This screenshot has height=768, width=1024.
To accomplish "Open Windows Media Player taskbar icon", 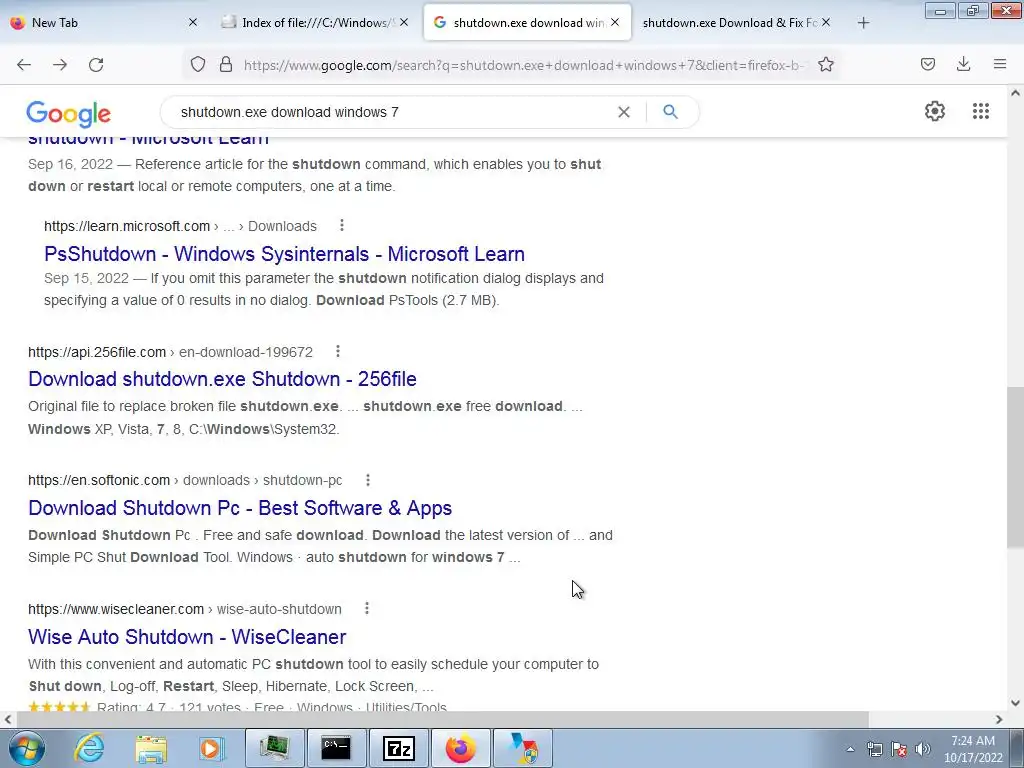I will pos(212,748).
